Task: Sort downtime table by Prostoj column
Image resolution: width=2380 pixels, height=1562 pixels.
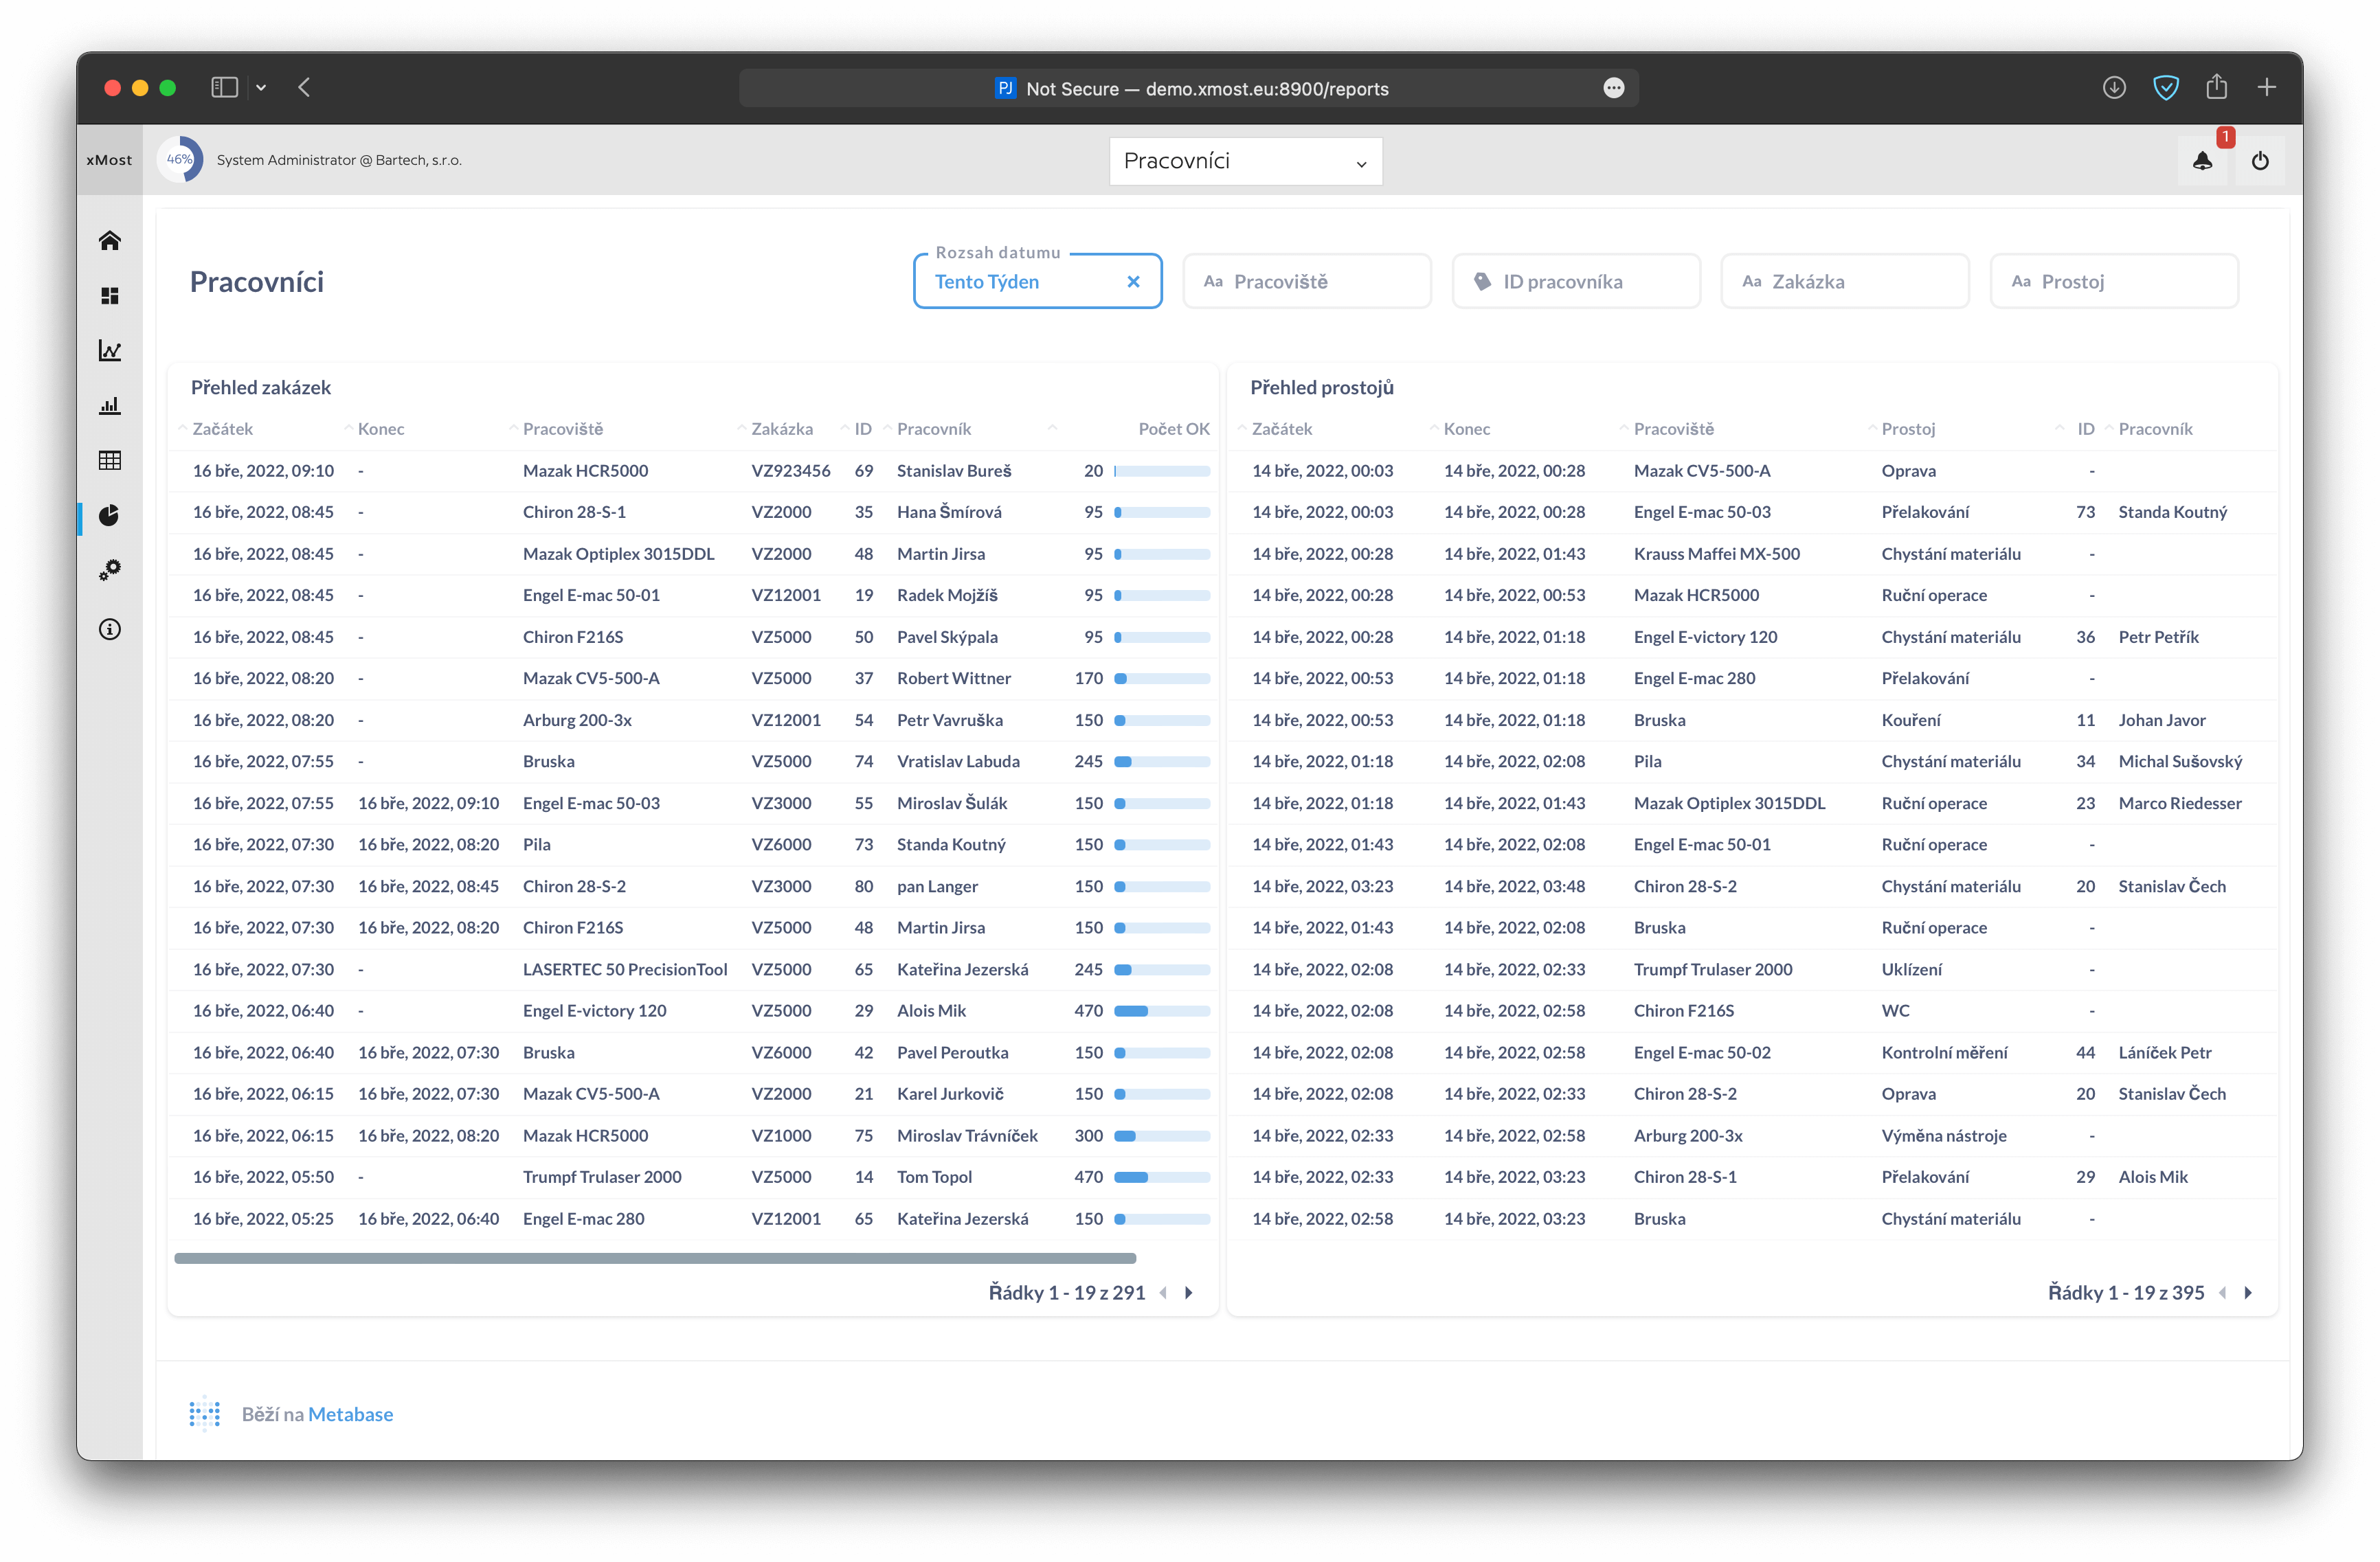Action: 1908,429
